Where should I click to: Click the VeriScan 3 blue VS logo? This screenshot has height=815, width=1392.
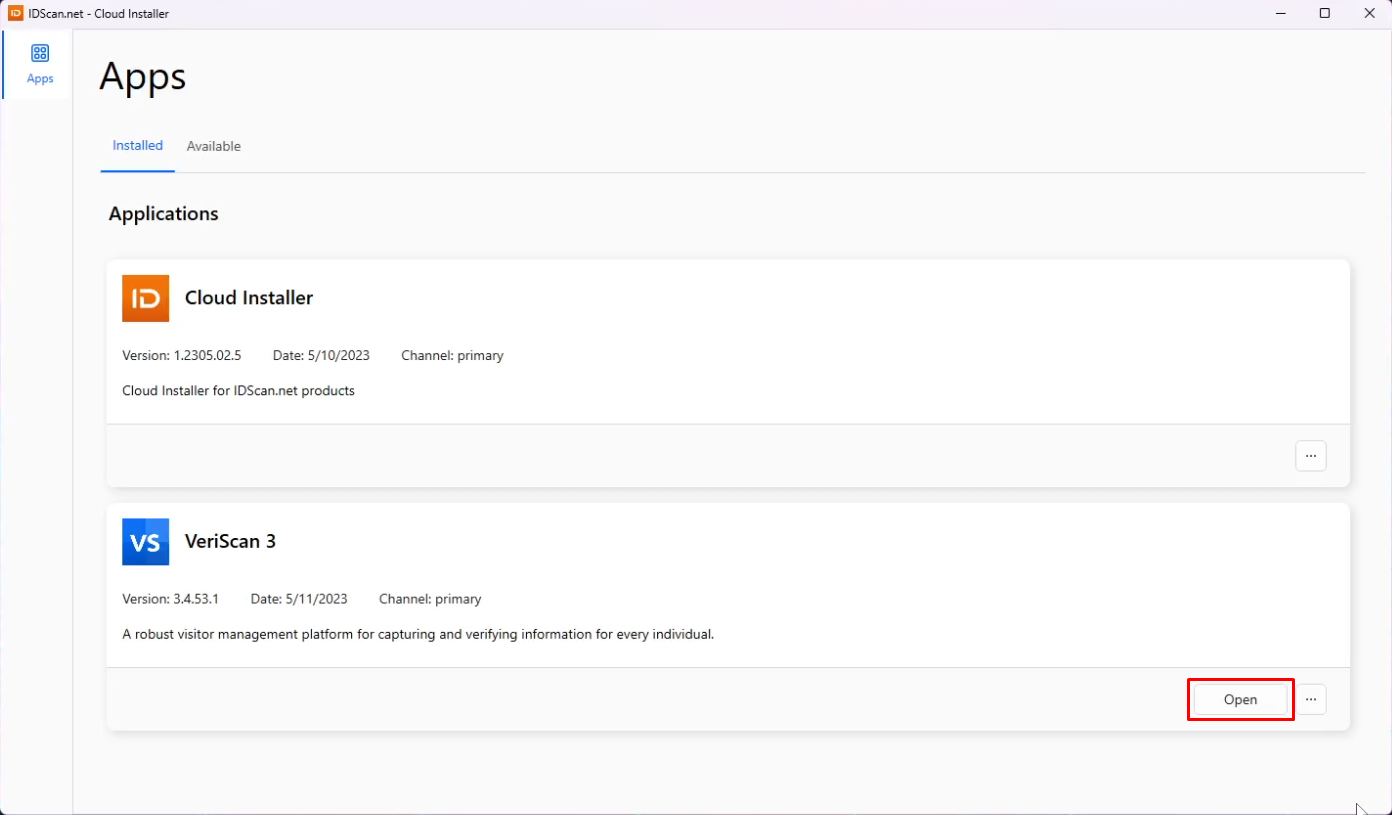[x=145, y=542]
